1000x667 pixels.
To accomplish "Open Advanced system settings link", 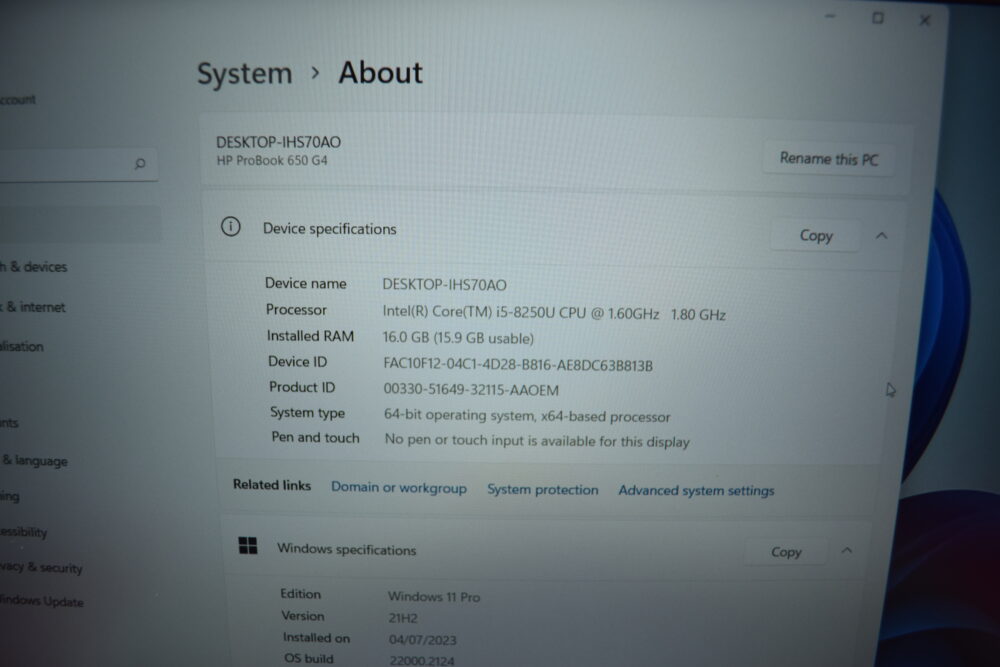I will pos(696,490).
